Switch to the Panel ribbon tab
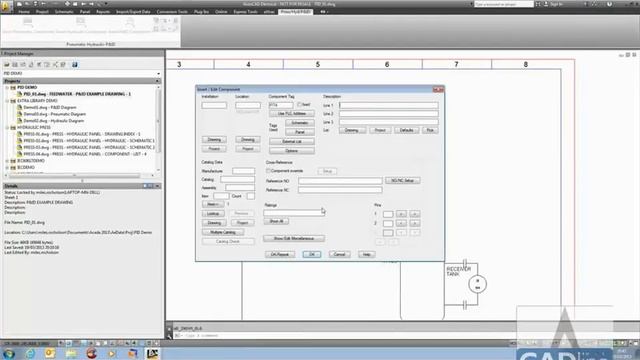Image resolution: width=640 pixels, height=360 pixels. 85,12
